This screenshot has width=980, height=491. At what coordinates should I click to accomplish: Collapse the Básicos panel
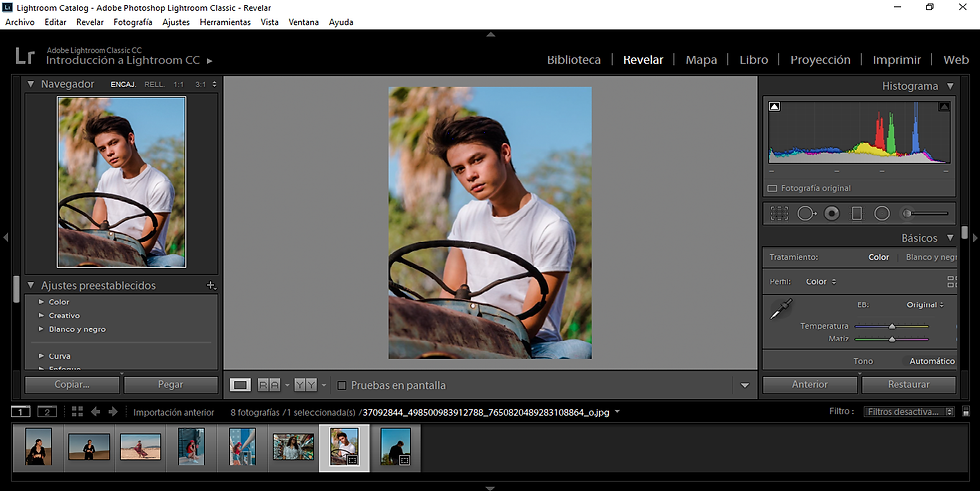[950, 238]
